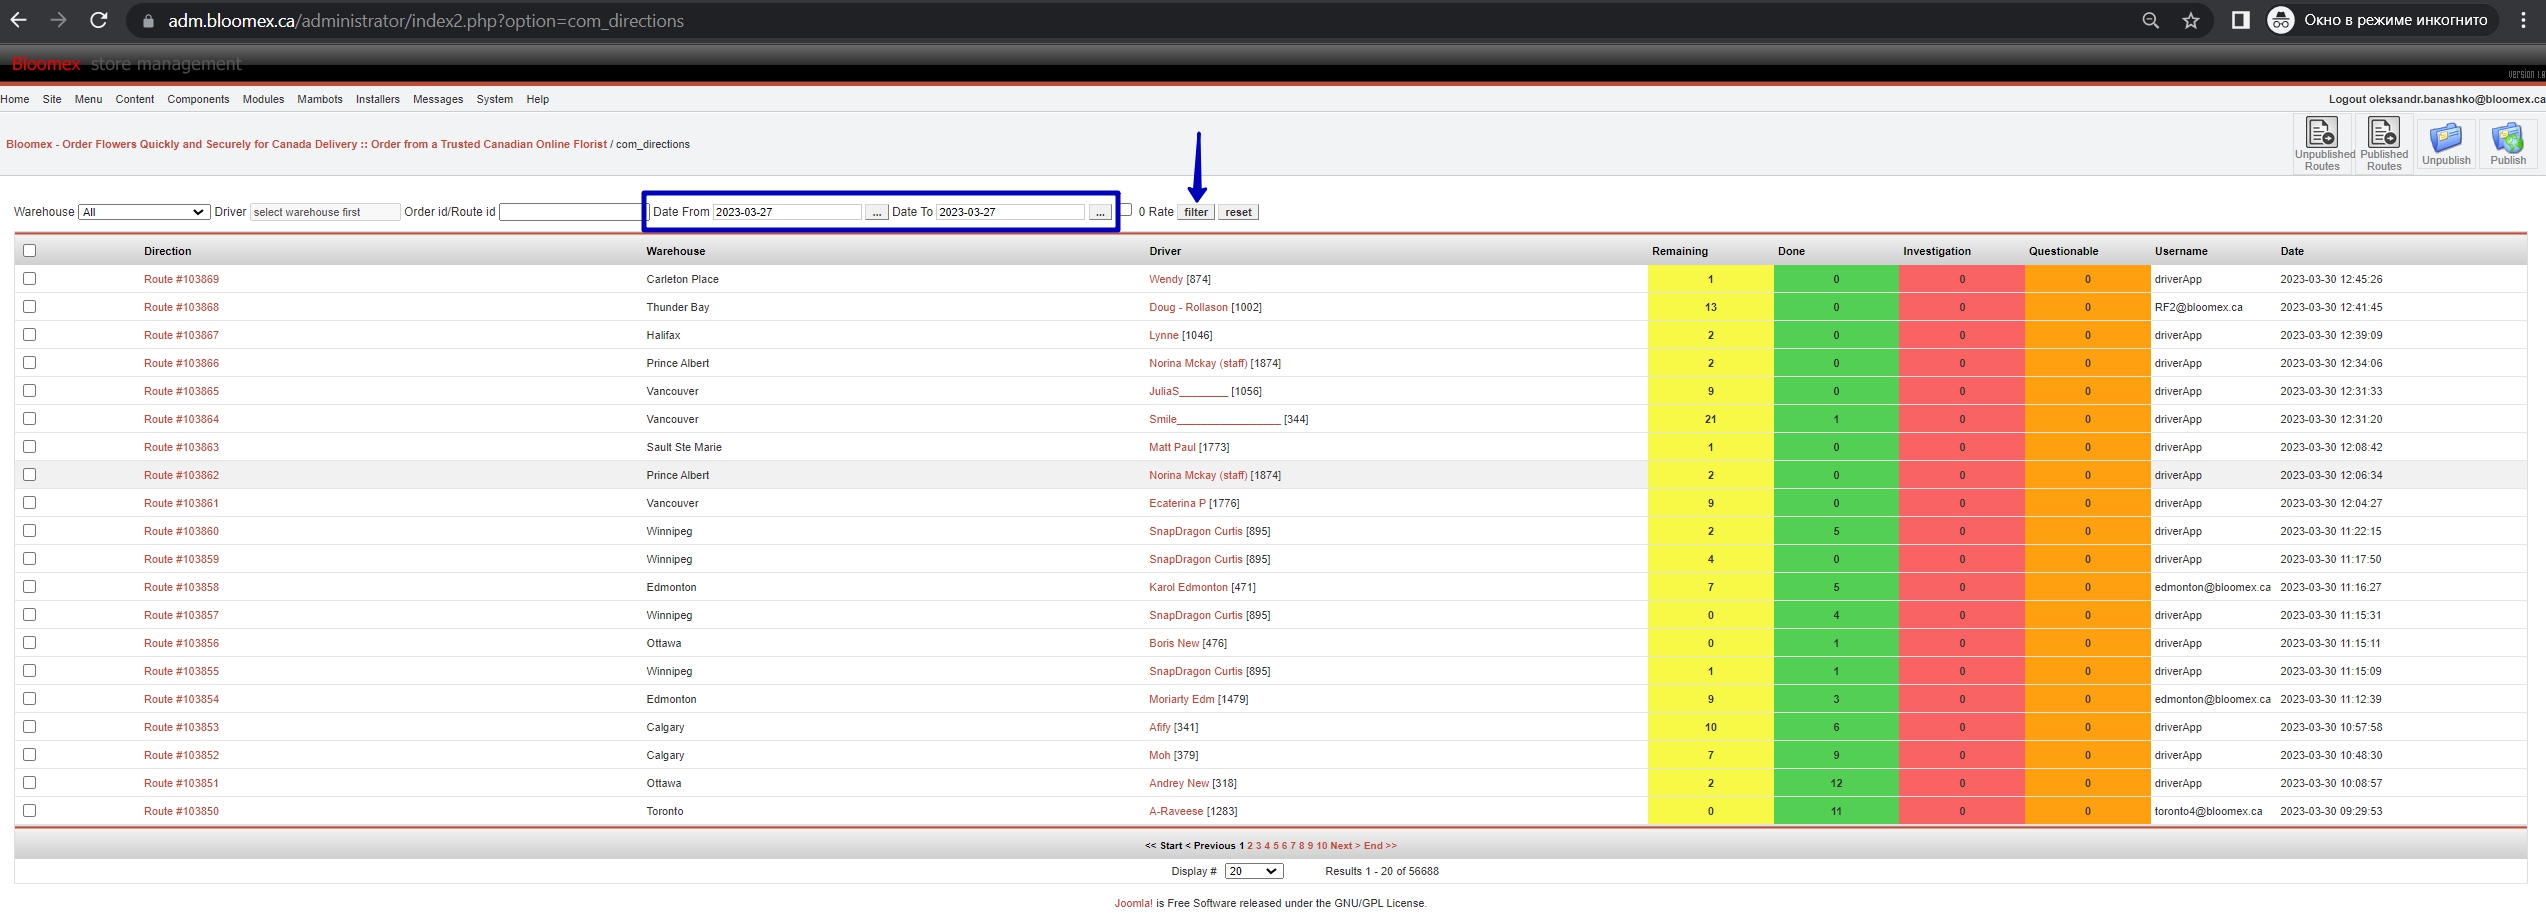
Task: Click Thunder Bay warehouse cell
Action: point(678,307)
